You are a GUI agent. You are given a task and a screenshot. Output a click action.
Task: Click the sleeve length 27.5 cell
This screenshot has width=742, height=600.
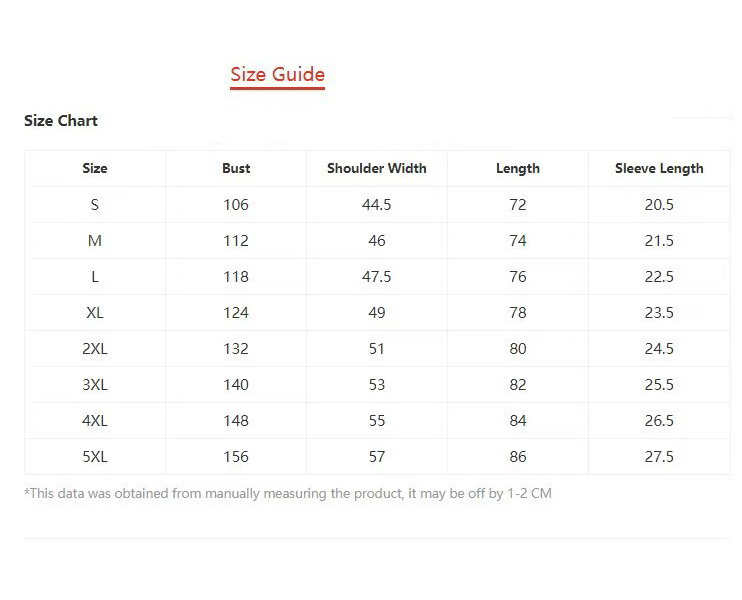[659, 457]
